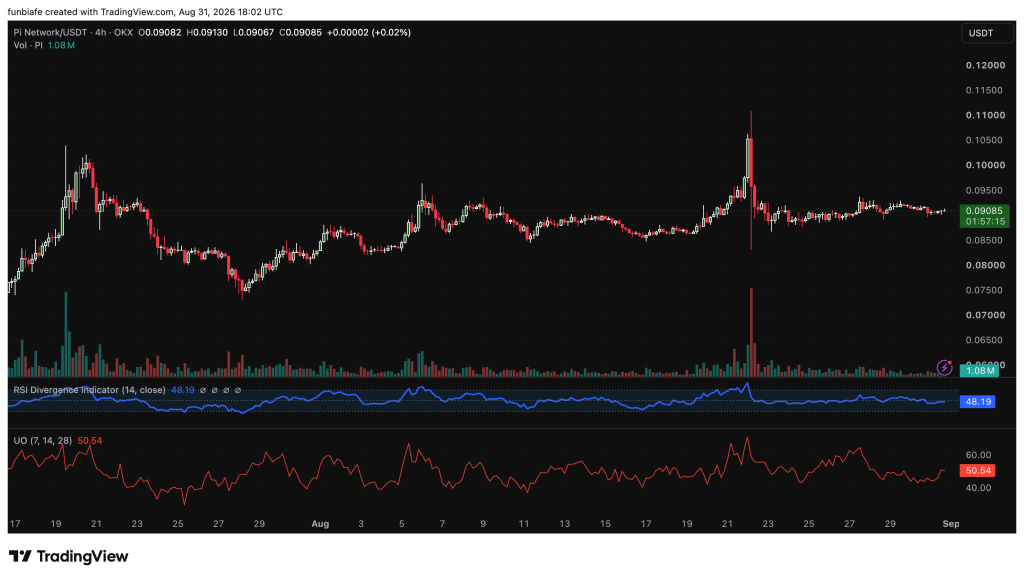The width and height of the screenshot is (1024, 579).
Task: Click the Pi Network/USDT symbol title
Action: (51, 32)
